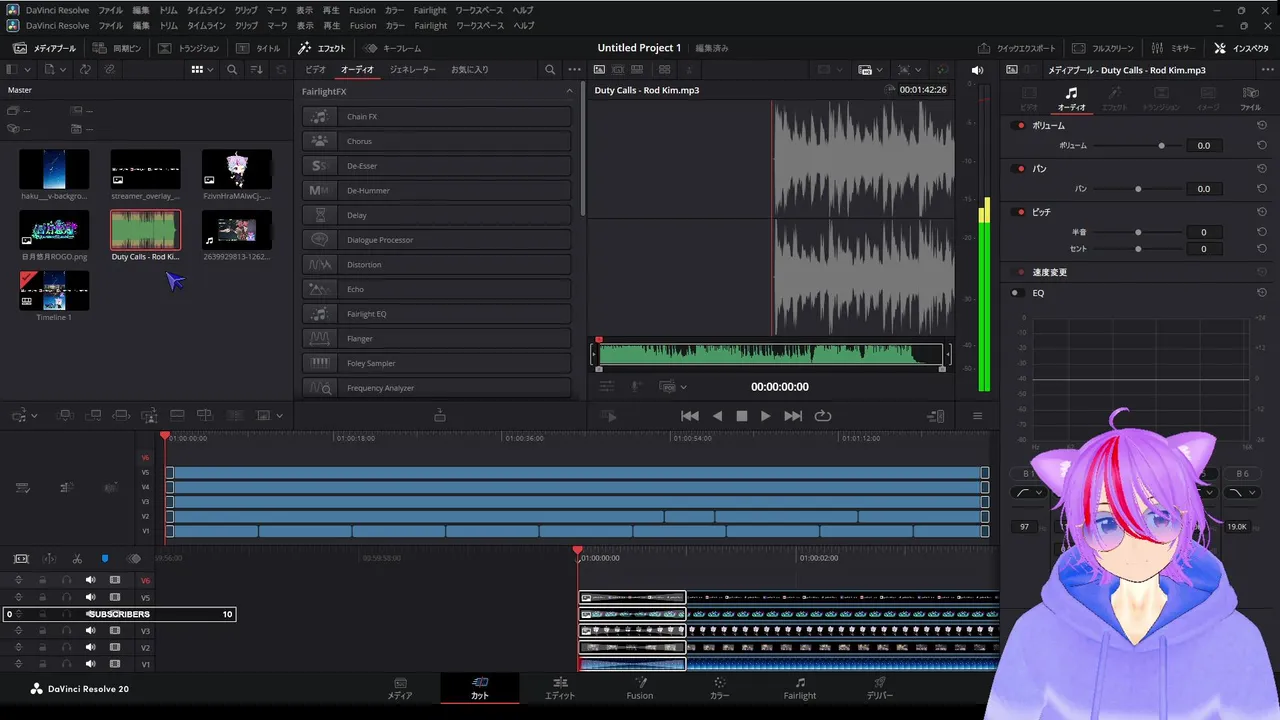The width and height of the screenshot is (1280, 720).
Task: Search the media pool with magnifier icon
Action: click(x=232, y=70)
